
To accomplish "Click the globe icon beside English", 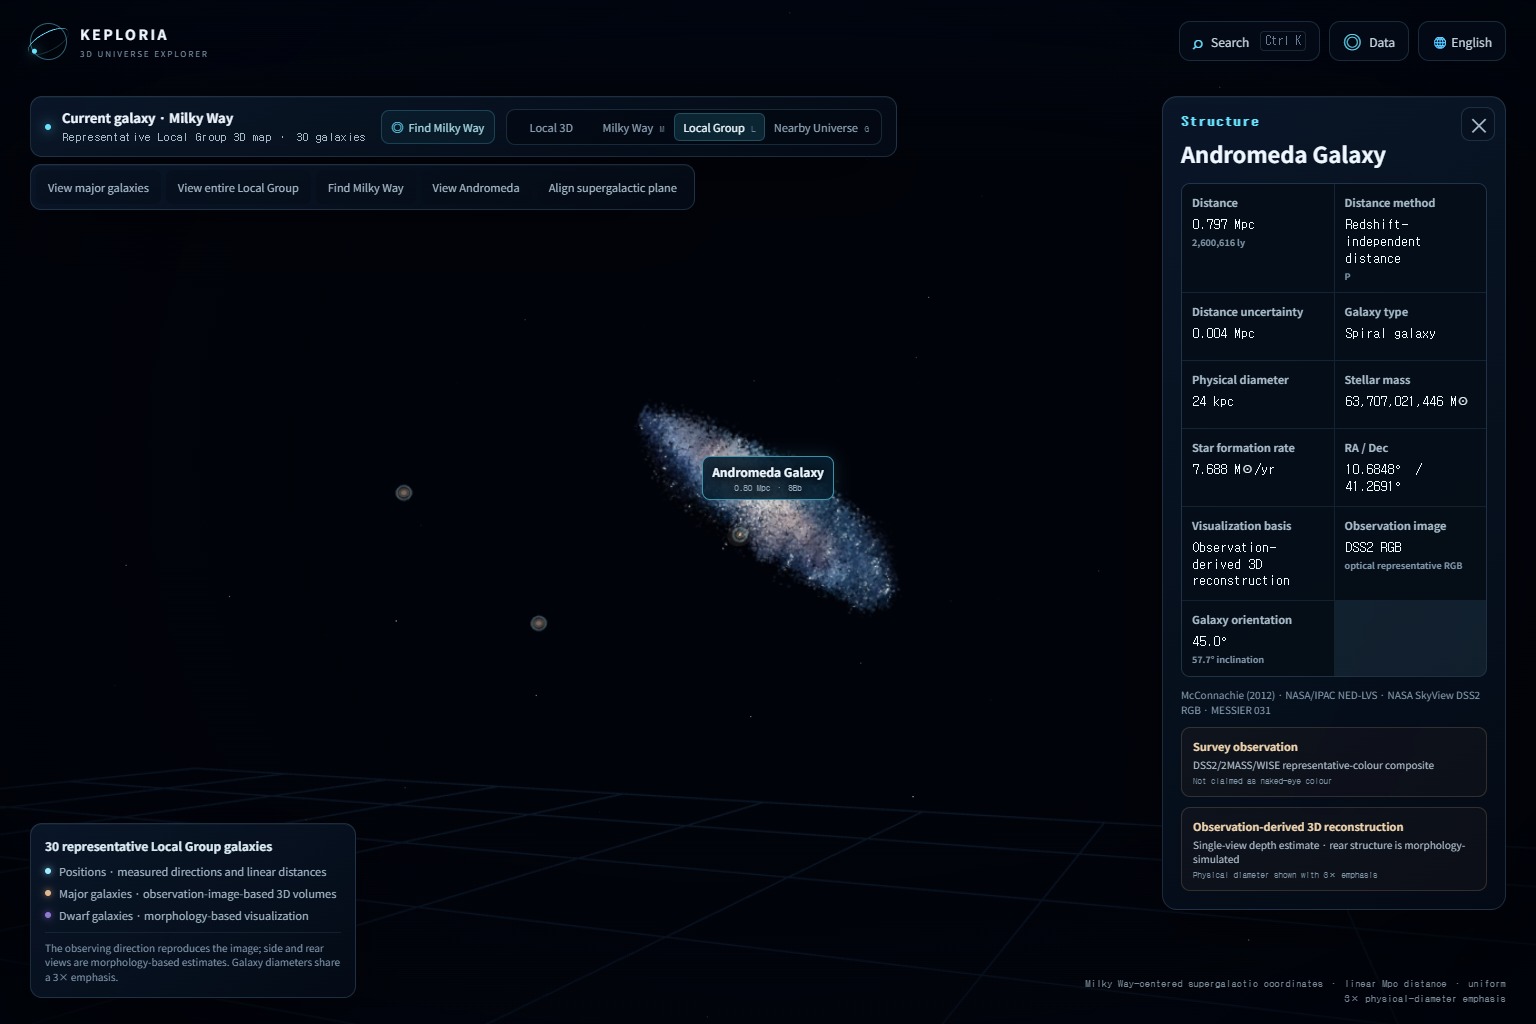I will pos(1440,43).
